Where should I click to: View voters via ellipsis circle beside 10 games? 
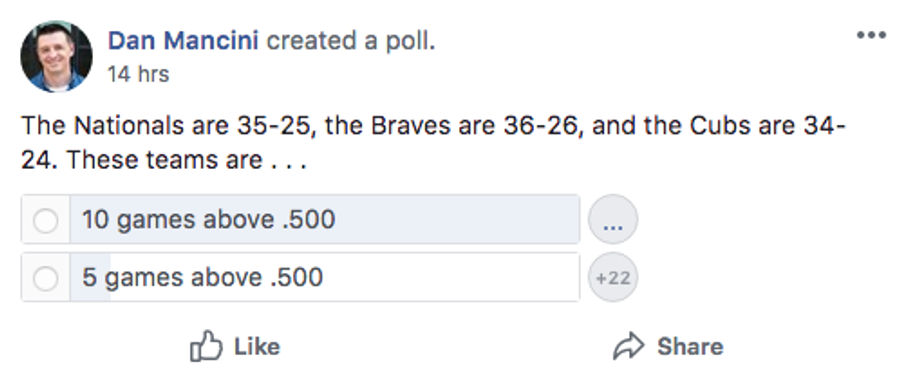click(x=613, y=219)
